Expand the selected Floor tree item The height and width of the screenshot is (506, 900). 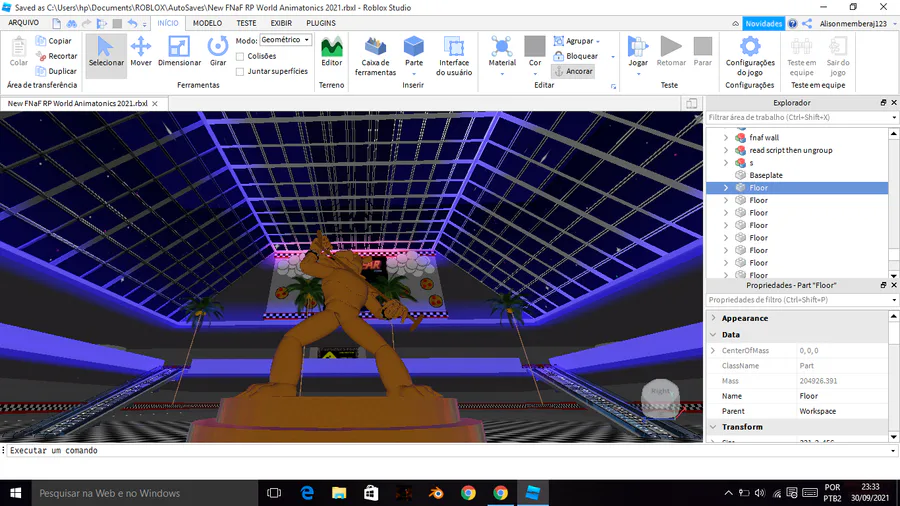(726, 188)
